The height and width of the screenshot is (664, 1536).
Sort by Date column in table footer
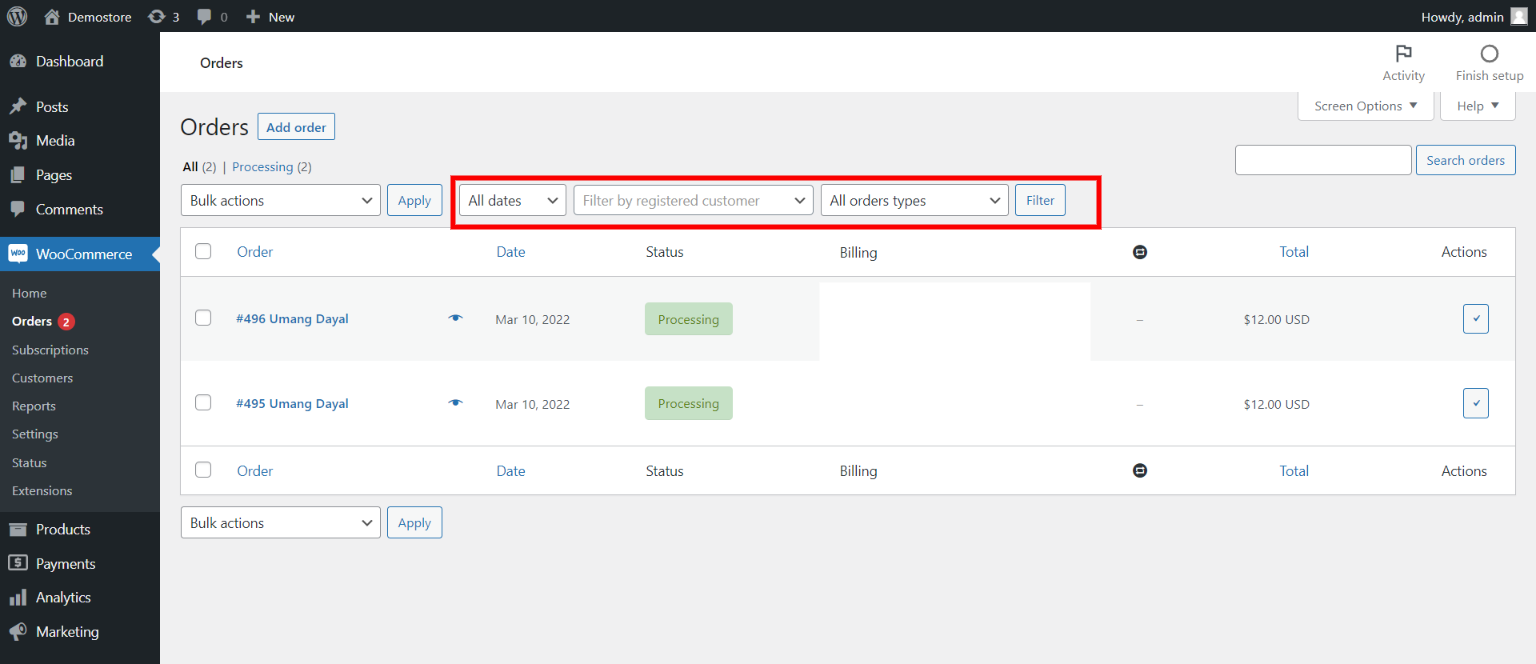(510, 471)
